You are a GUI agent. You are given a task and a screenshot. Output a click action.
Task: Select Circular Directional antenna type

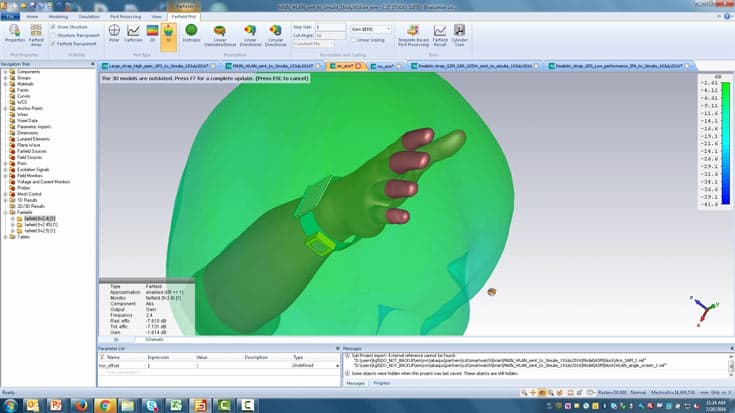coord(275,35)
